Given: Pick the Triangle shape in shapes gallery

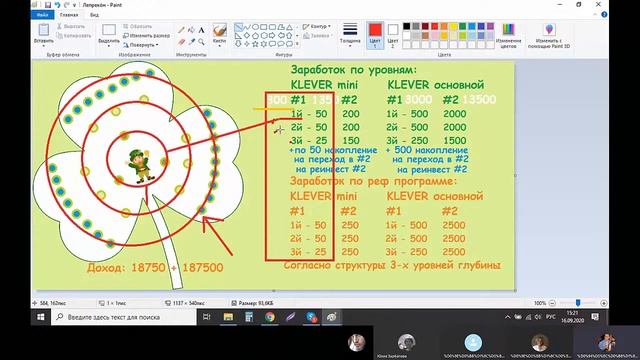Looking at the screenshot, I should tap(289, 27).
